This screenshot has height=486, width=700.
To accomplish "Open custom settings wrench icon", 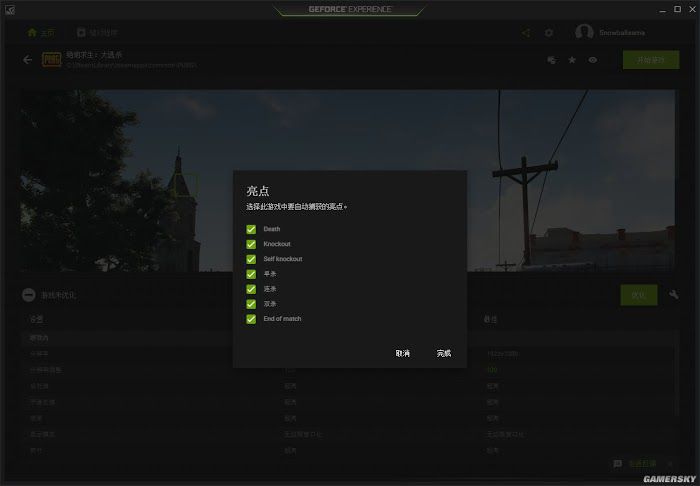I will pos(674,295).
